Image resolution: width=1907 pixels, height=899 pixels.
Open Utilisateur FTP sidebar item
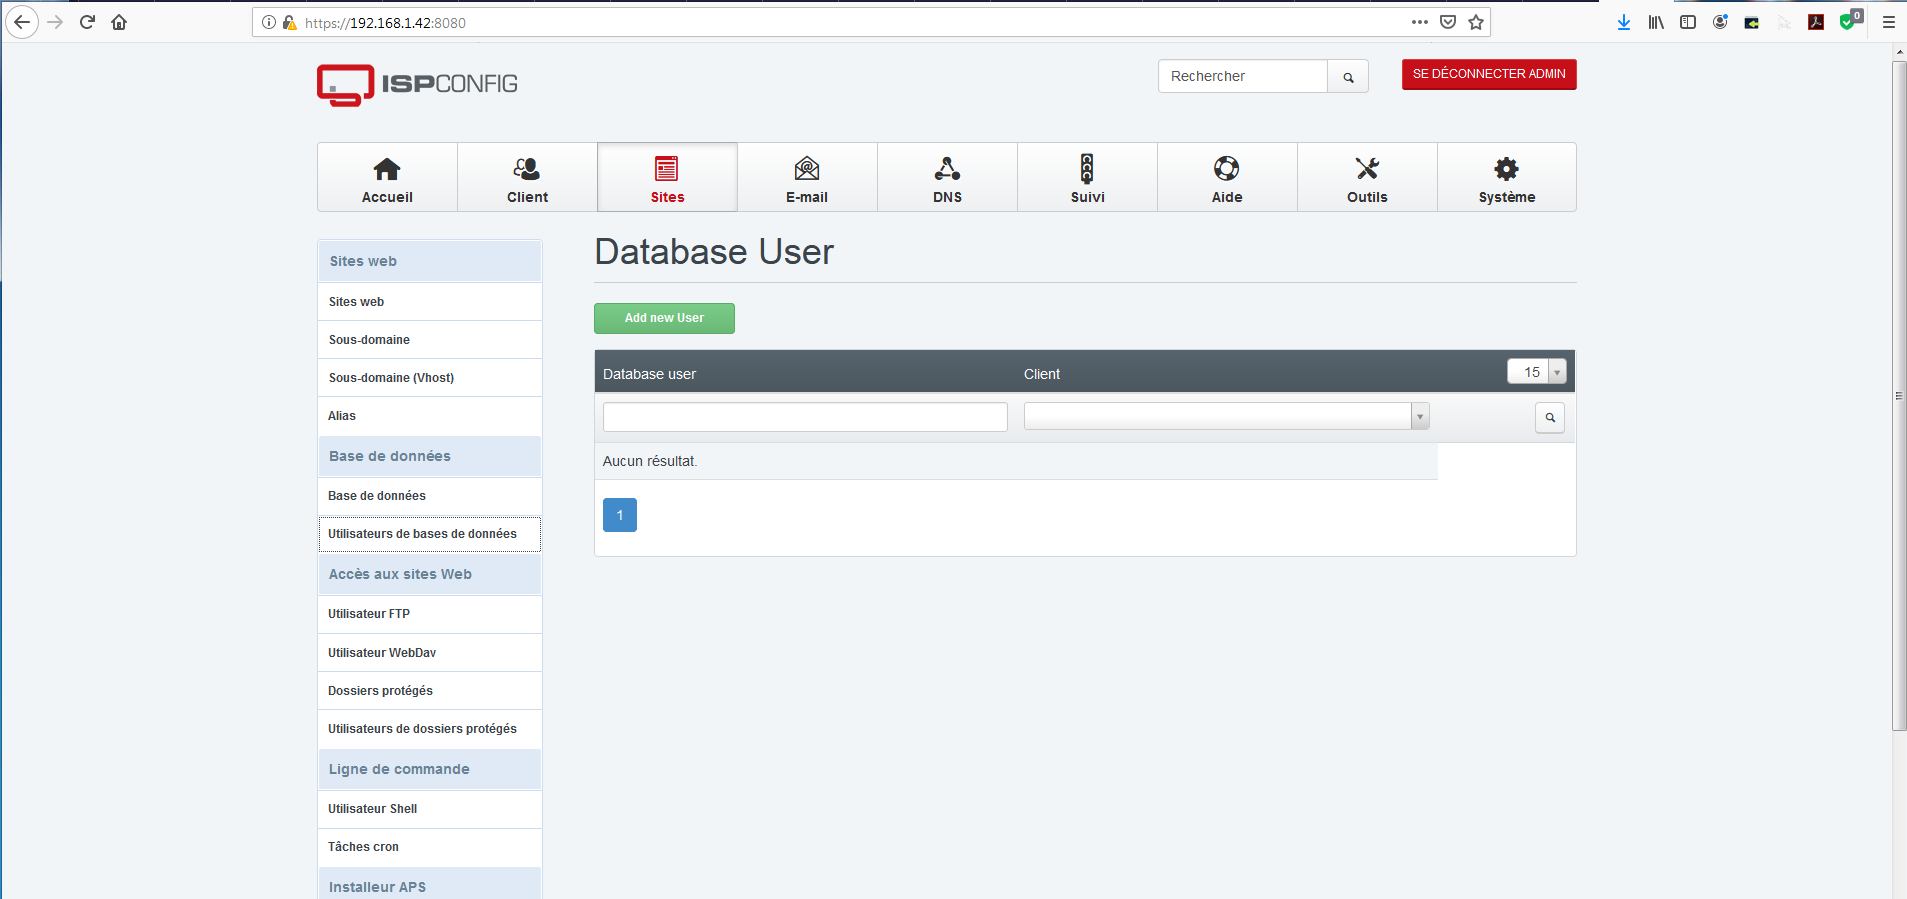coord(430,614)
